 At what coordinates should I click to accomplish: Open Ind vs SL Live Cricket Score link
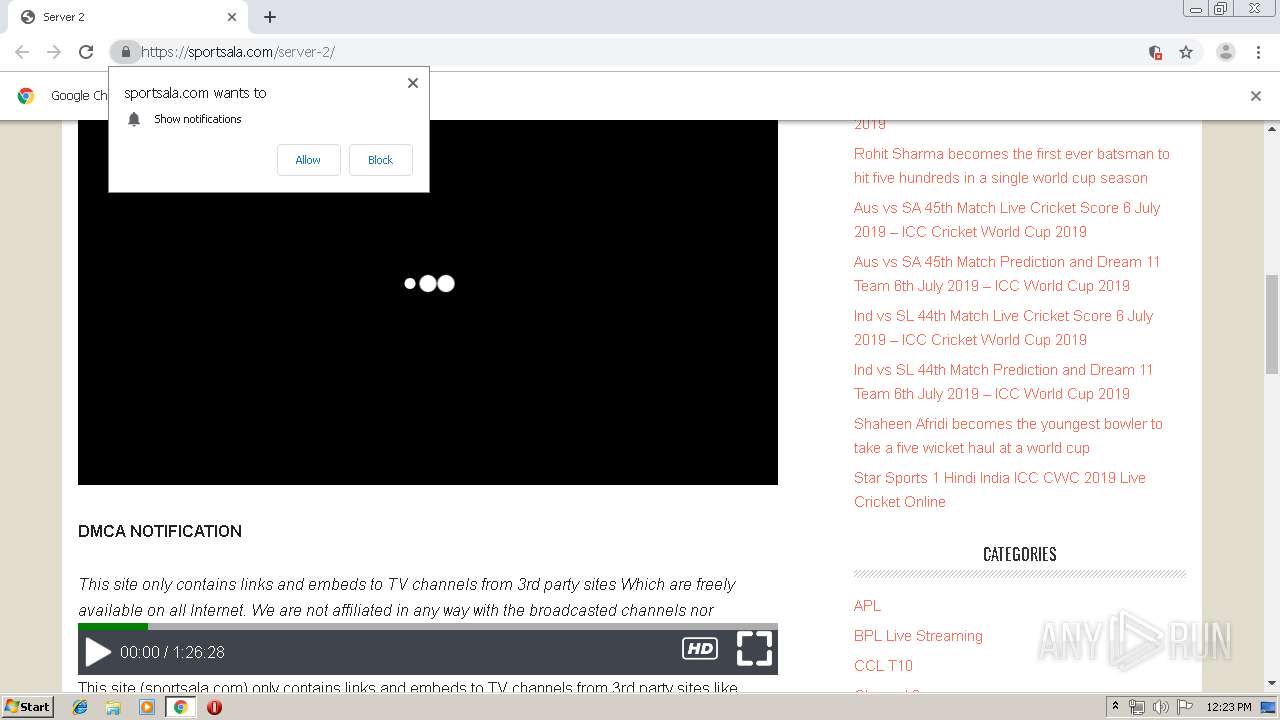coord(1003,328)
